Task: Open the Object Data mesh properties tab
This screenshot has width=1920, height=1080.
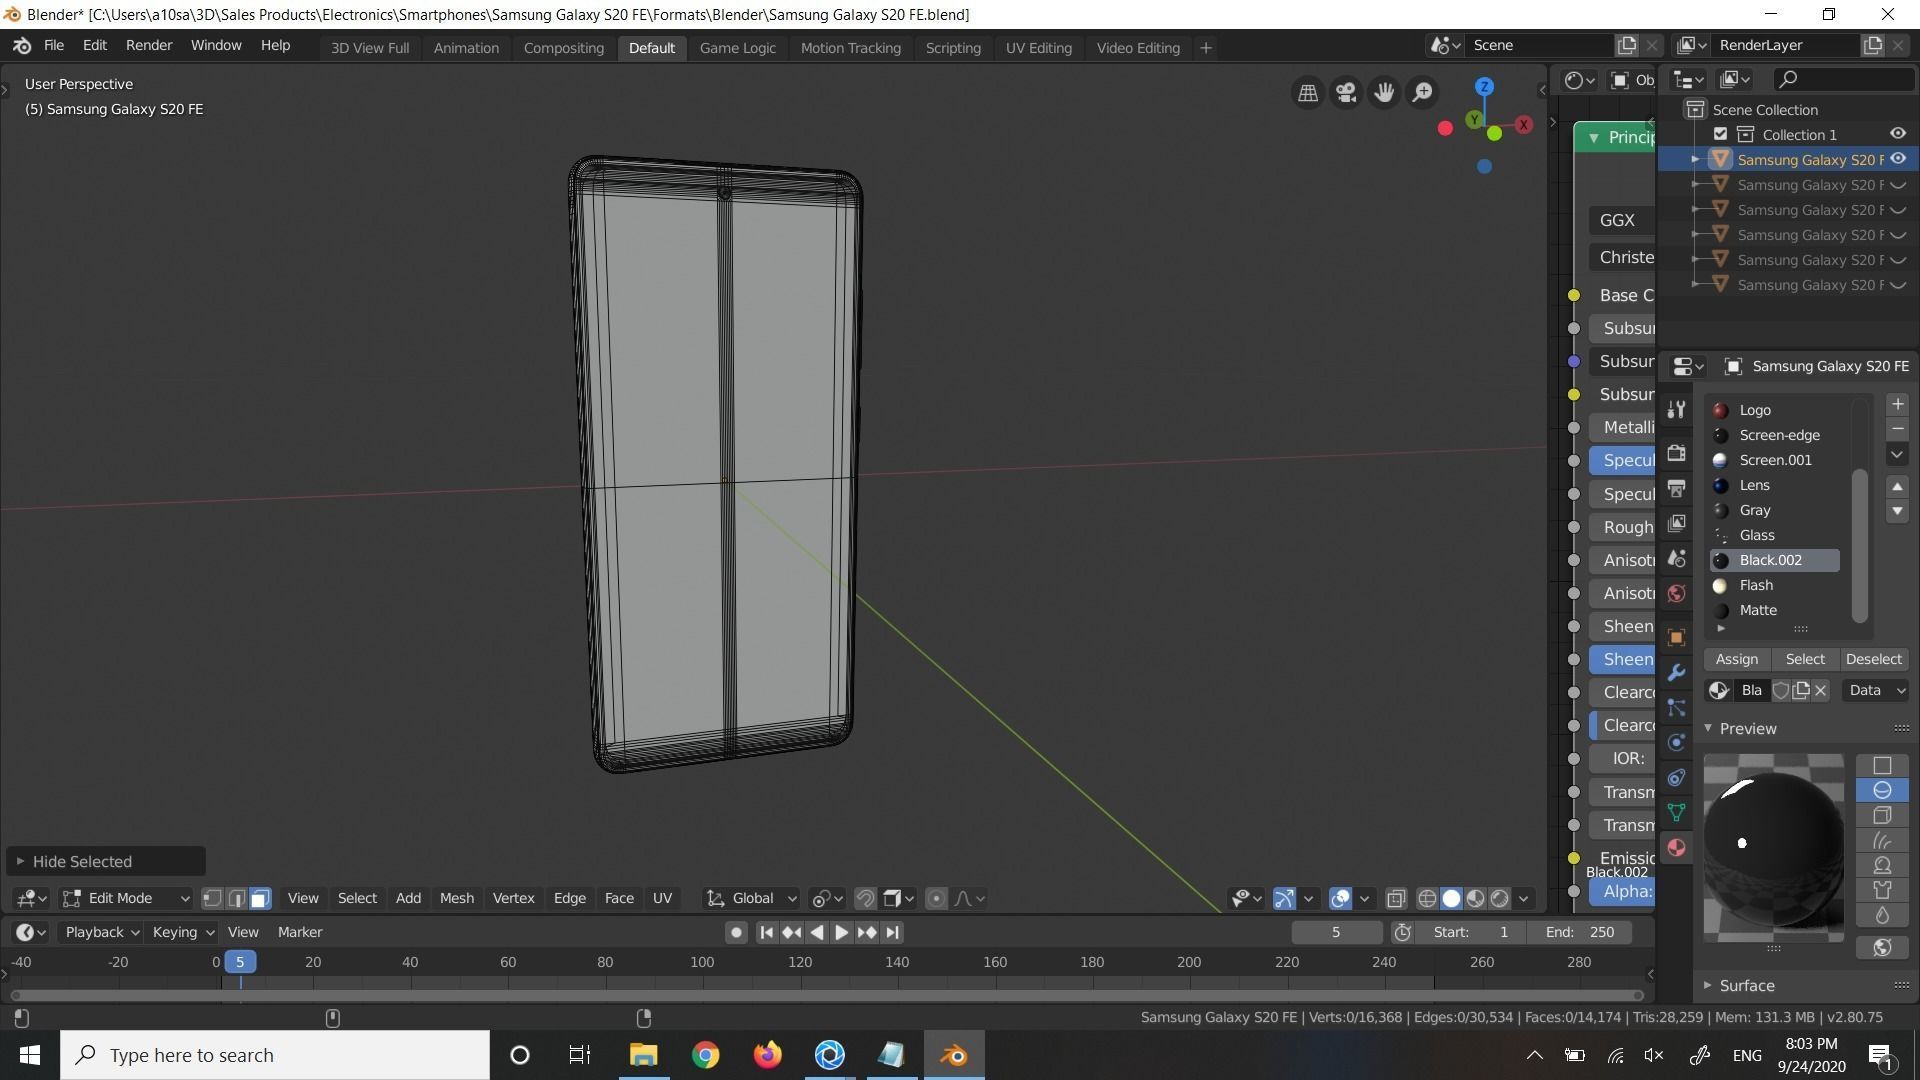Action: click(x=1677, y=812)
